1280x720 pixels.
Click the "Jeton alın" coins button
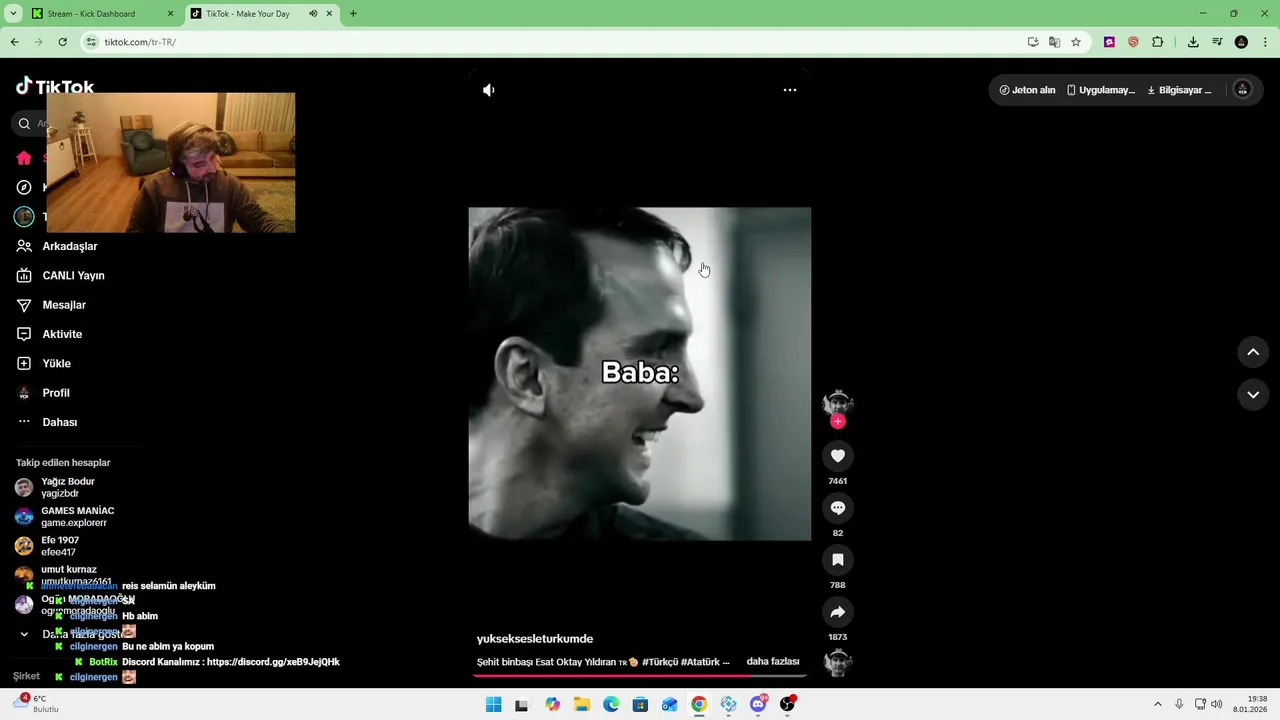(1027, 90)
